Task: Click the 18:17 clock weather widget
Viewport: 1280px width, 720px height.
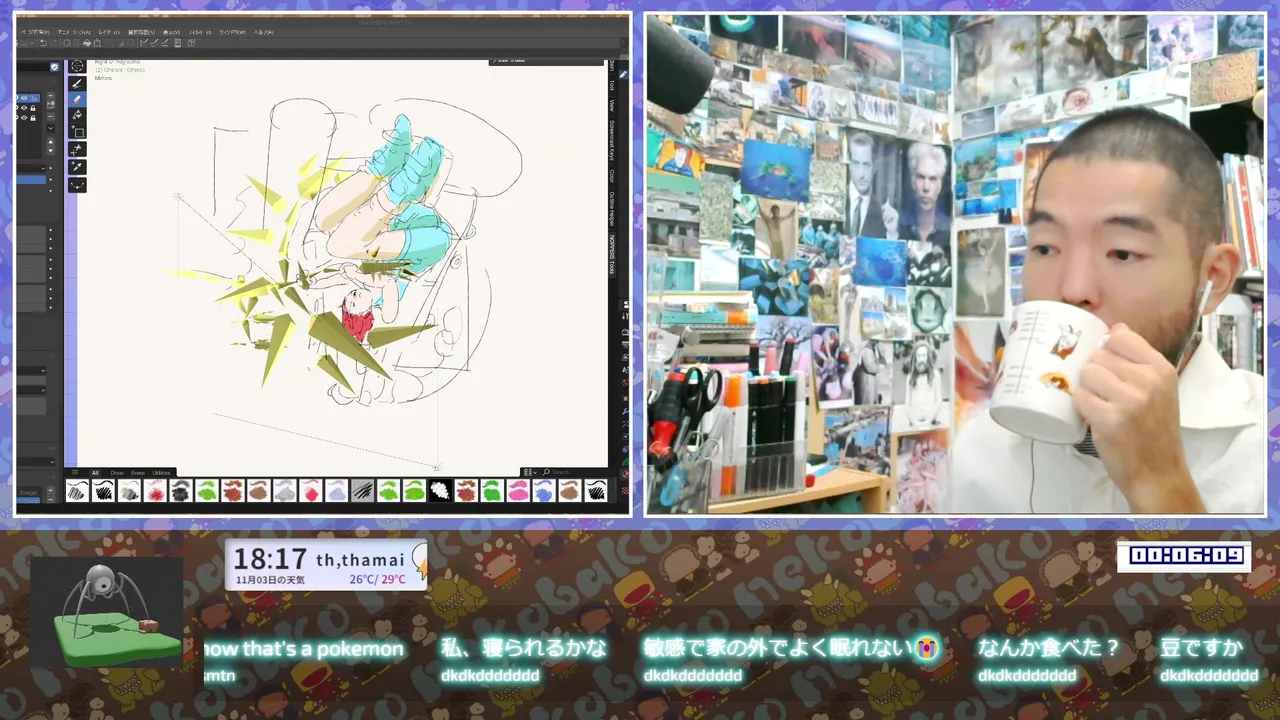Action: pos(326,565)
